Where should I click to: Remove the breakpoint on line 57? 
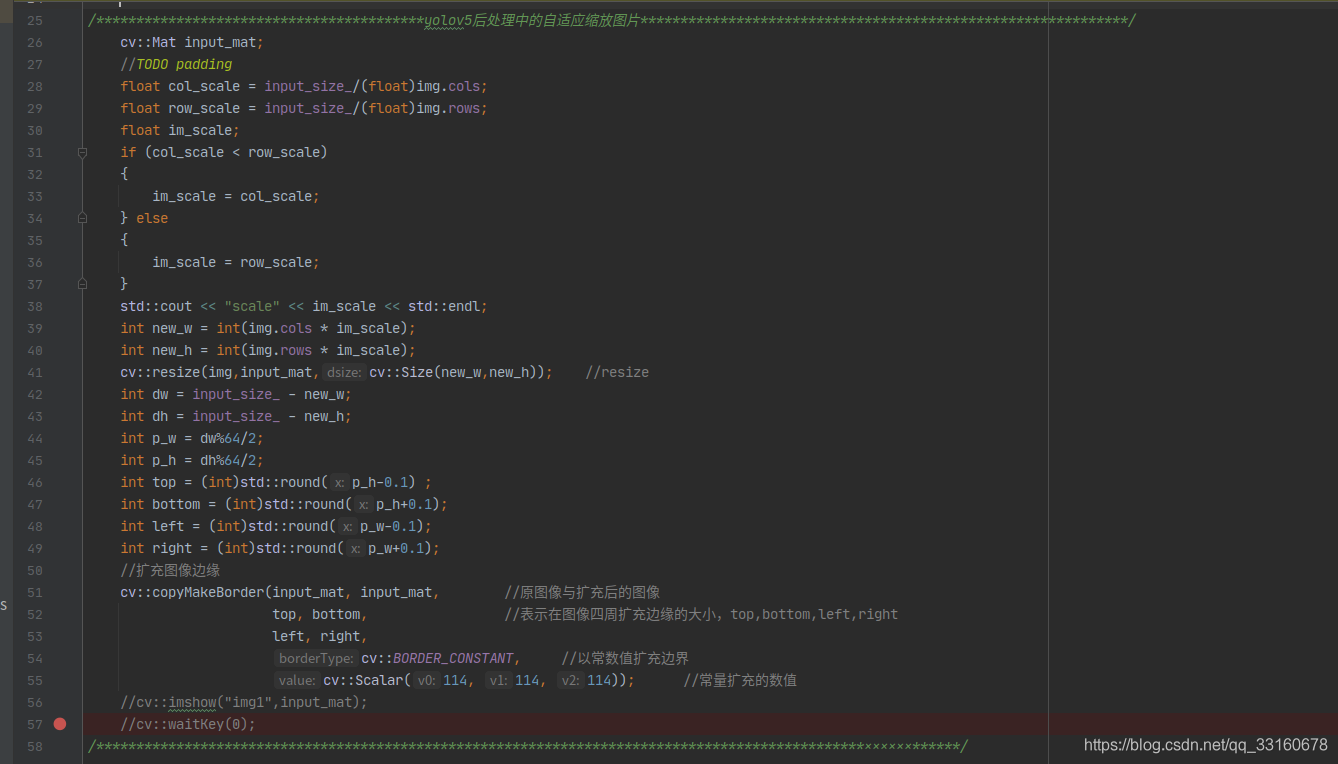coord(59,723)
